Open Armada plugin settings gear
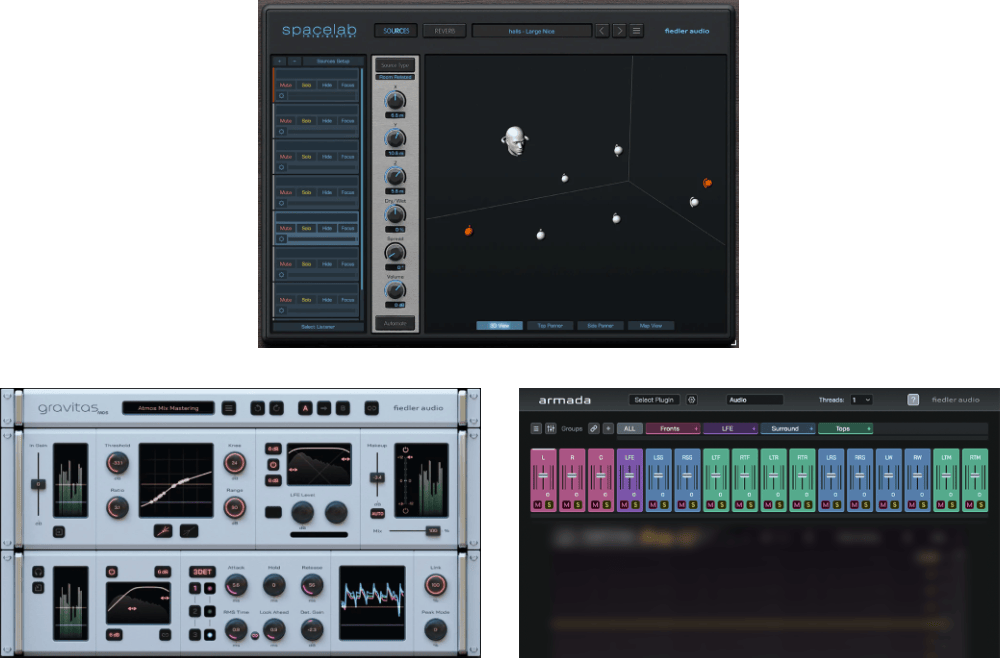1000x658 pixels. click(692, 400)
